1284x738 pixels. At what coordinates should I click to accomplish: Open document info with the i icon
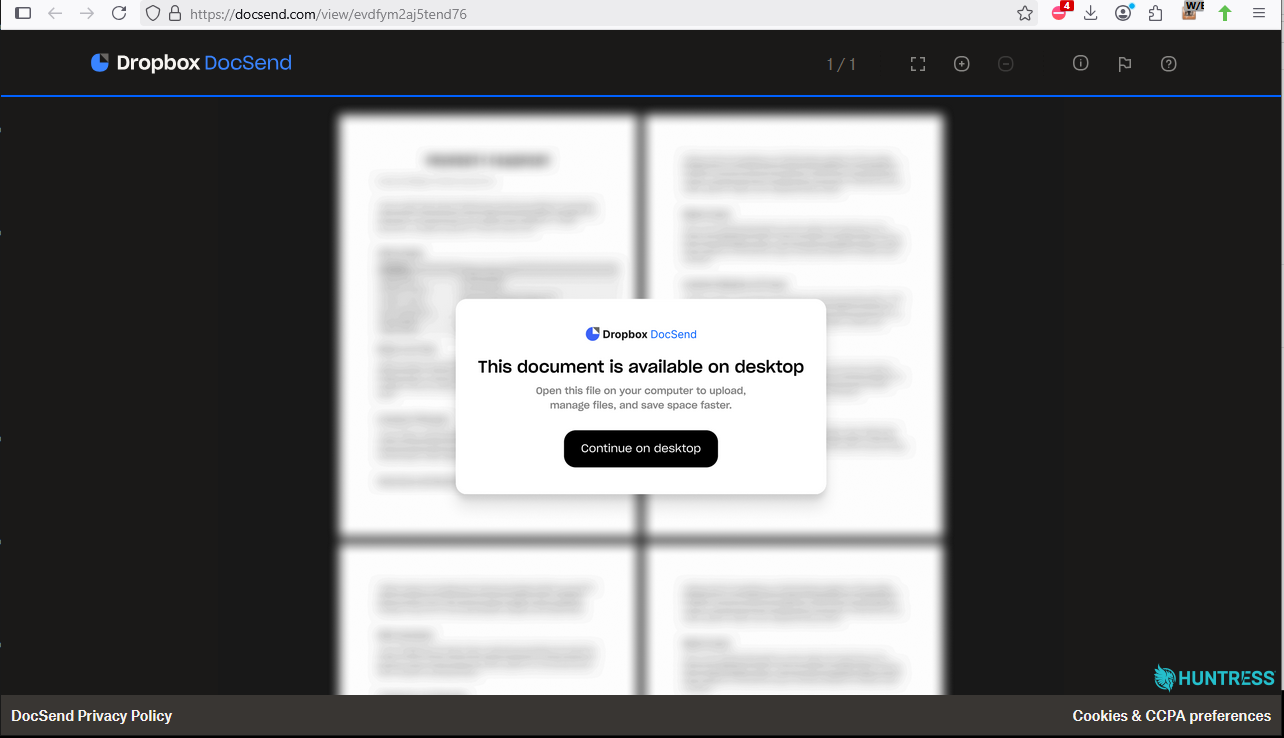tap(1081, 63)
